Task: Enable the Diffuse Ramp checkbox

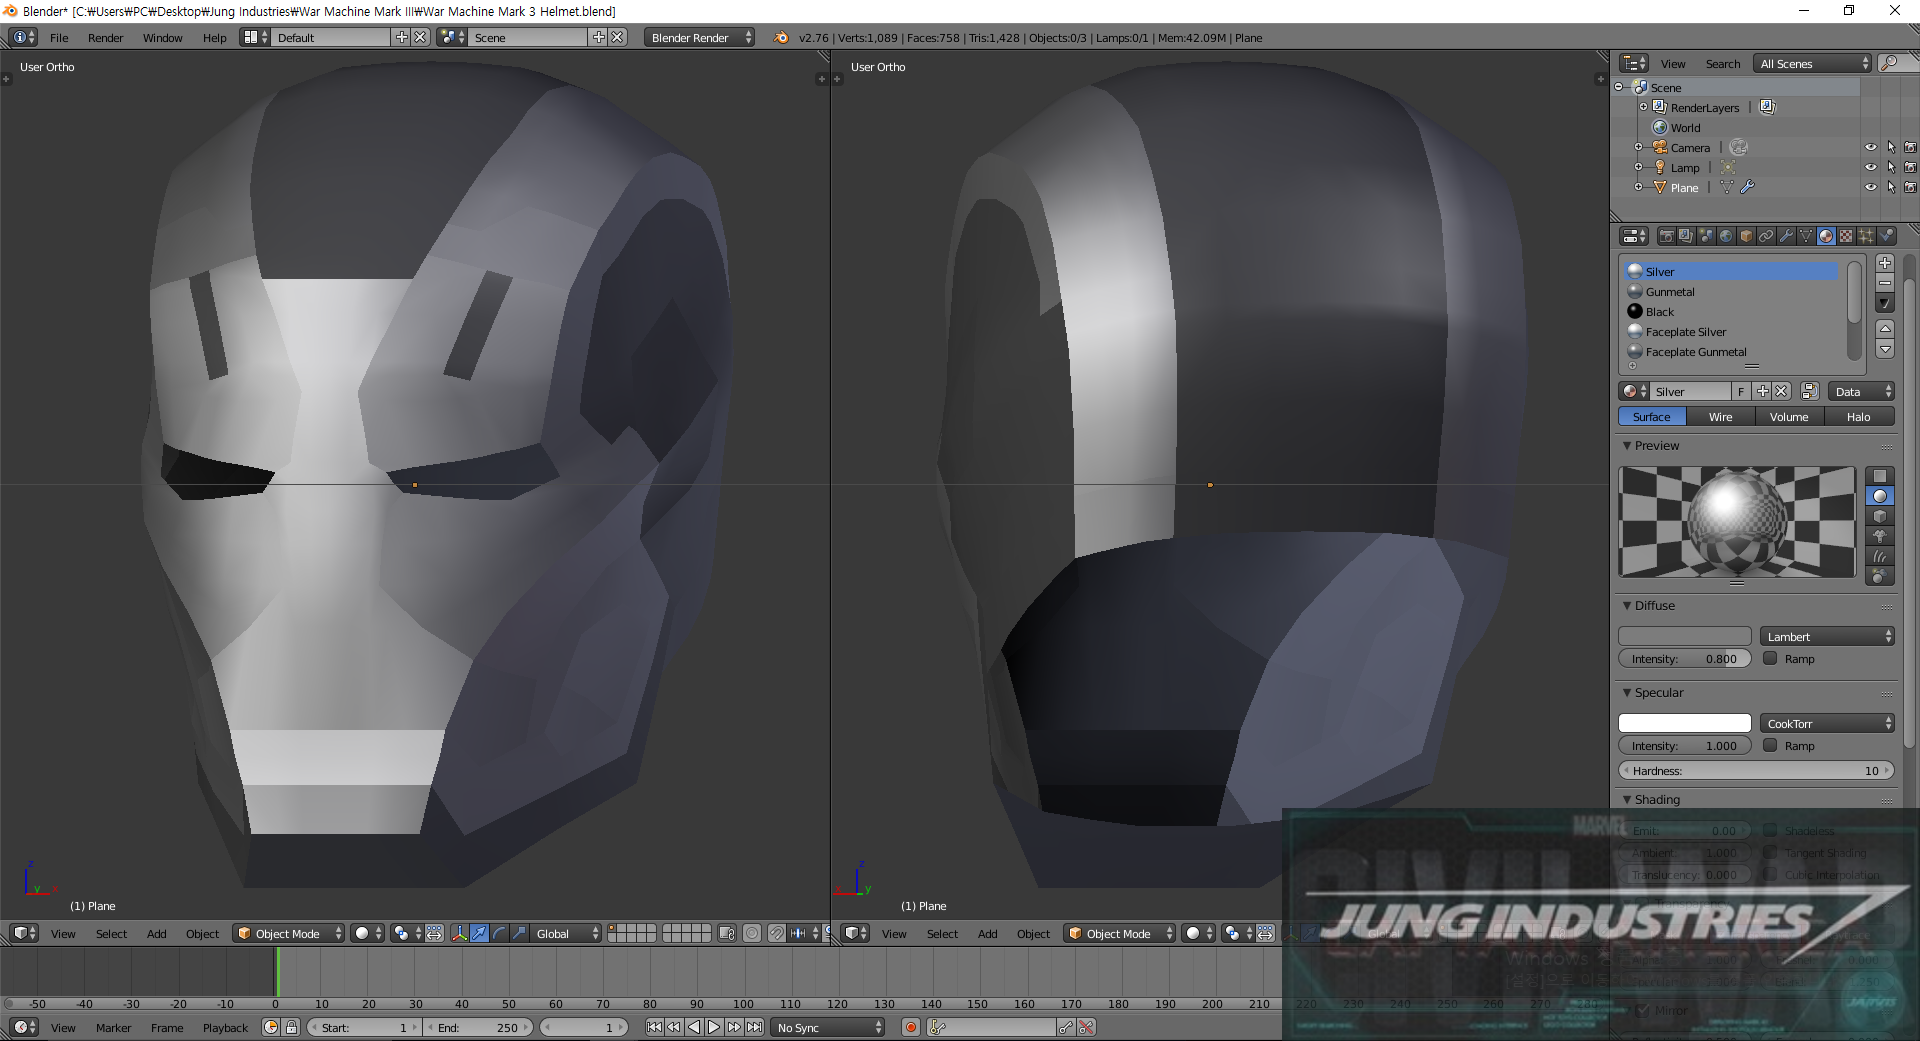Action: 1770,658
